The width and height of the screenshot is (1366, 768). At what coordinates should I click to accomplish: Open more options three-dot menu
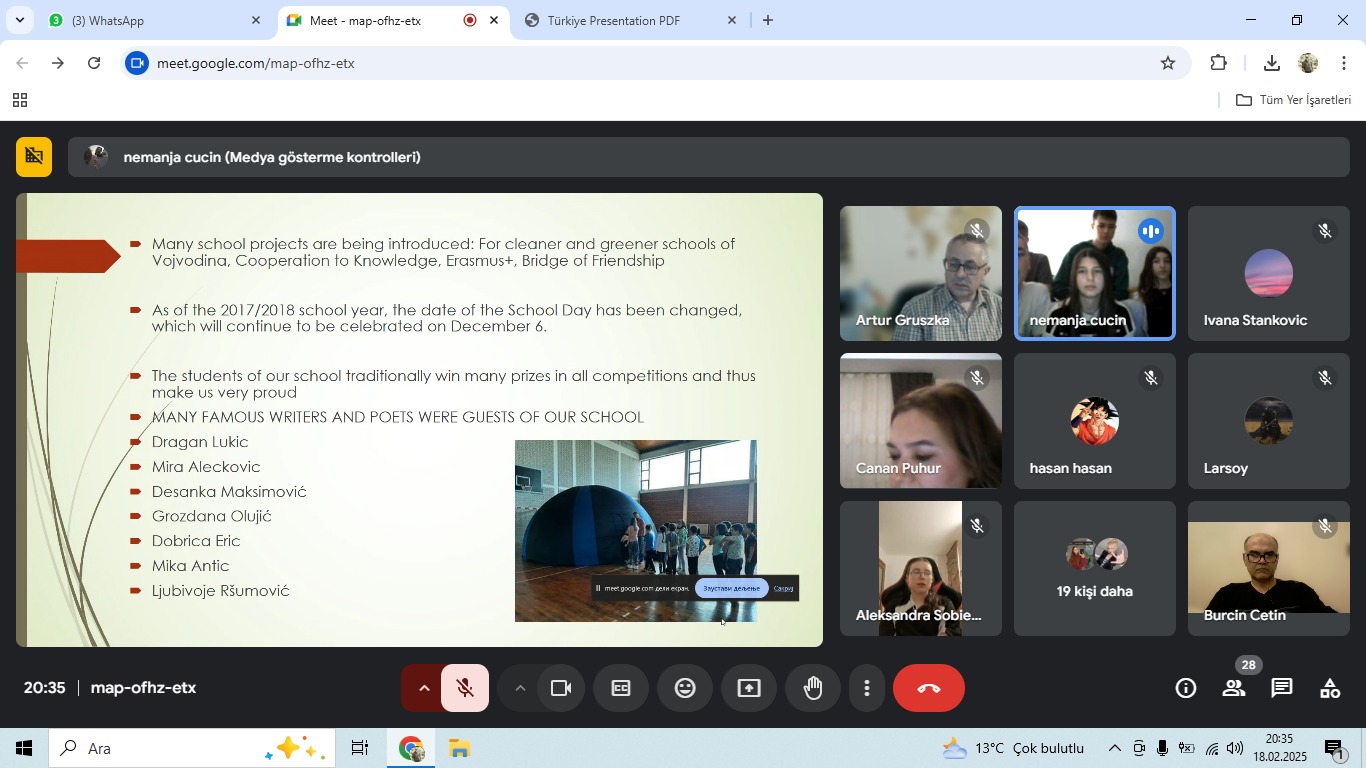(867, 688)
